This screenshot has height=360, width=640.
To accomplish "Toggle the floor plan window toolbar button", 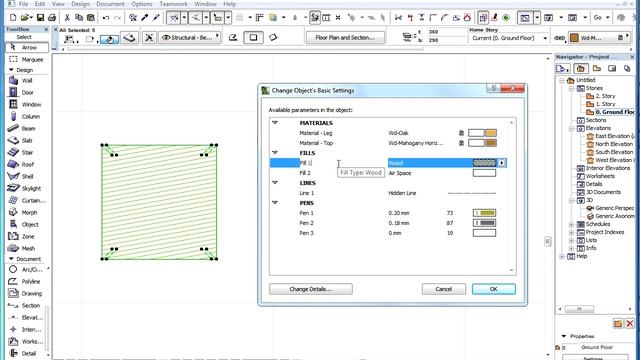I will click(525, 18).
